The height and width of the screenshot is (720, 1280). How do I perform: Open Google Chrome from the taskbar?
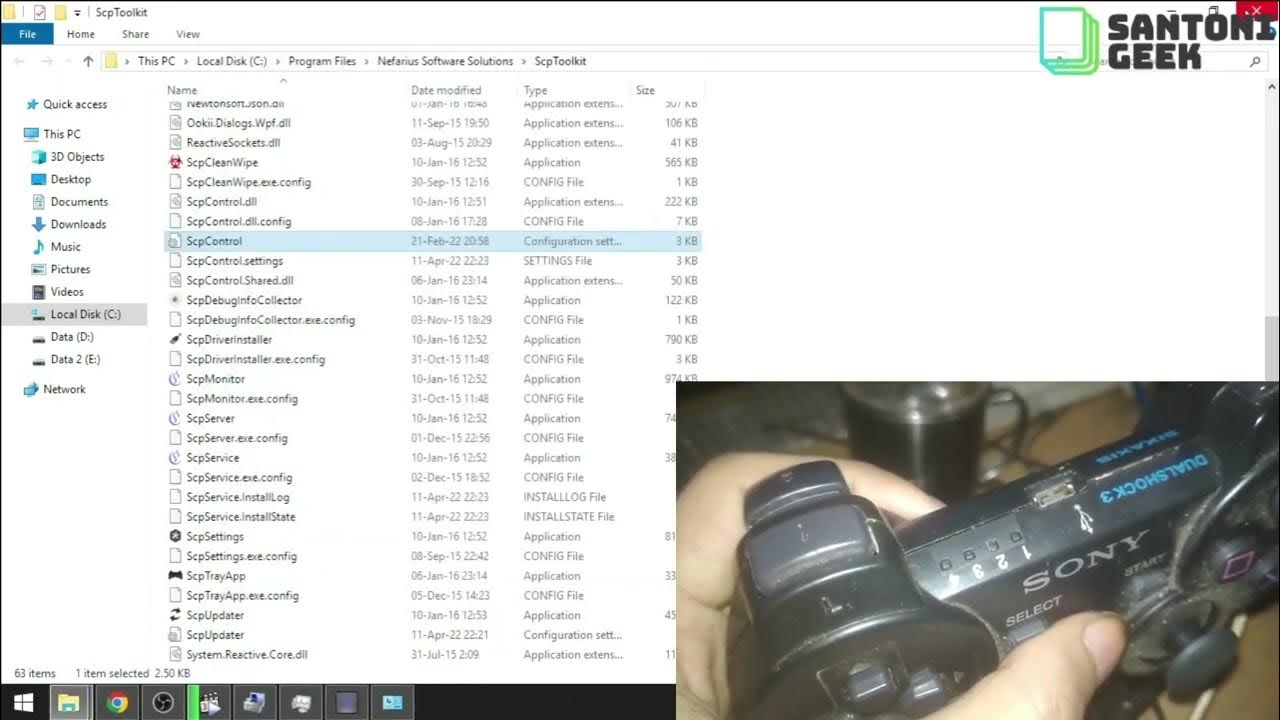click(117, 703)
